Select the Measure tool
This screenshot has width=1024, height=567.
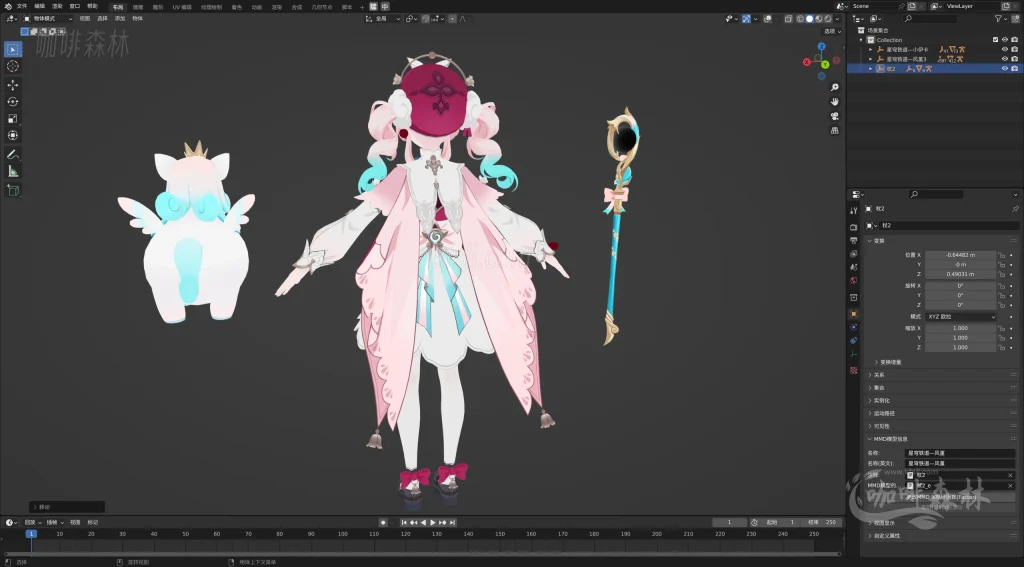pyautogui.click(x=12, y=171)
